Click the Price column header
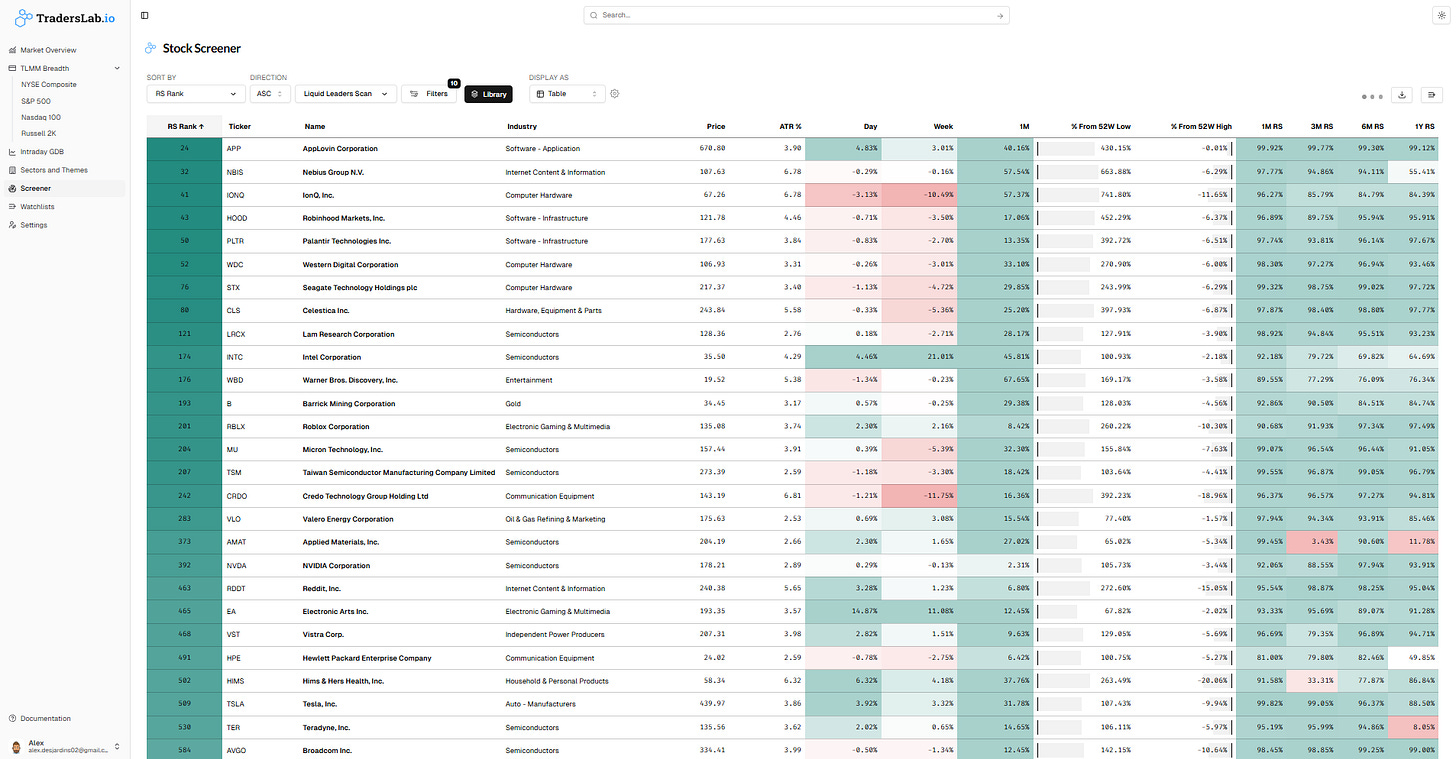The height and width of the screenshot is (759, 1456). coord(716,127)
